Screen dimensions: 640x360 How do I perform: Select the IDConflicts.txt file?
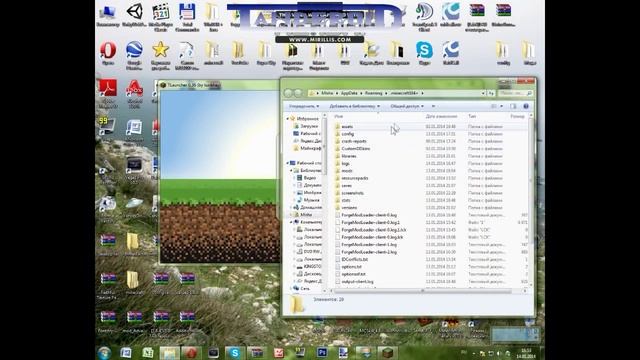354,259
